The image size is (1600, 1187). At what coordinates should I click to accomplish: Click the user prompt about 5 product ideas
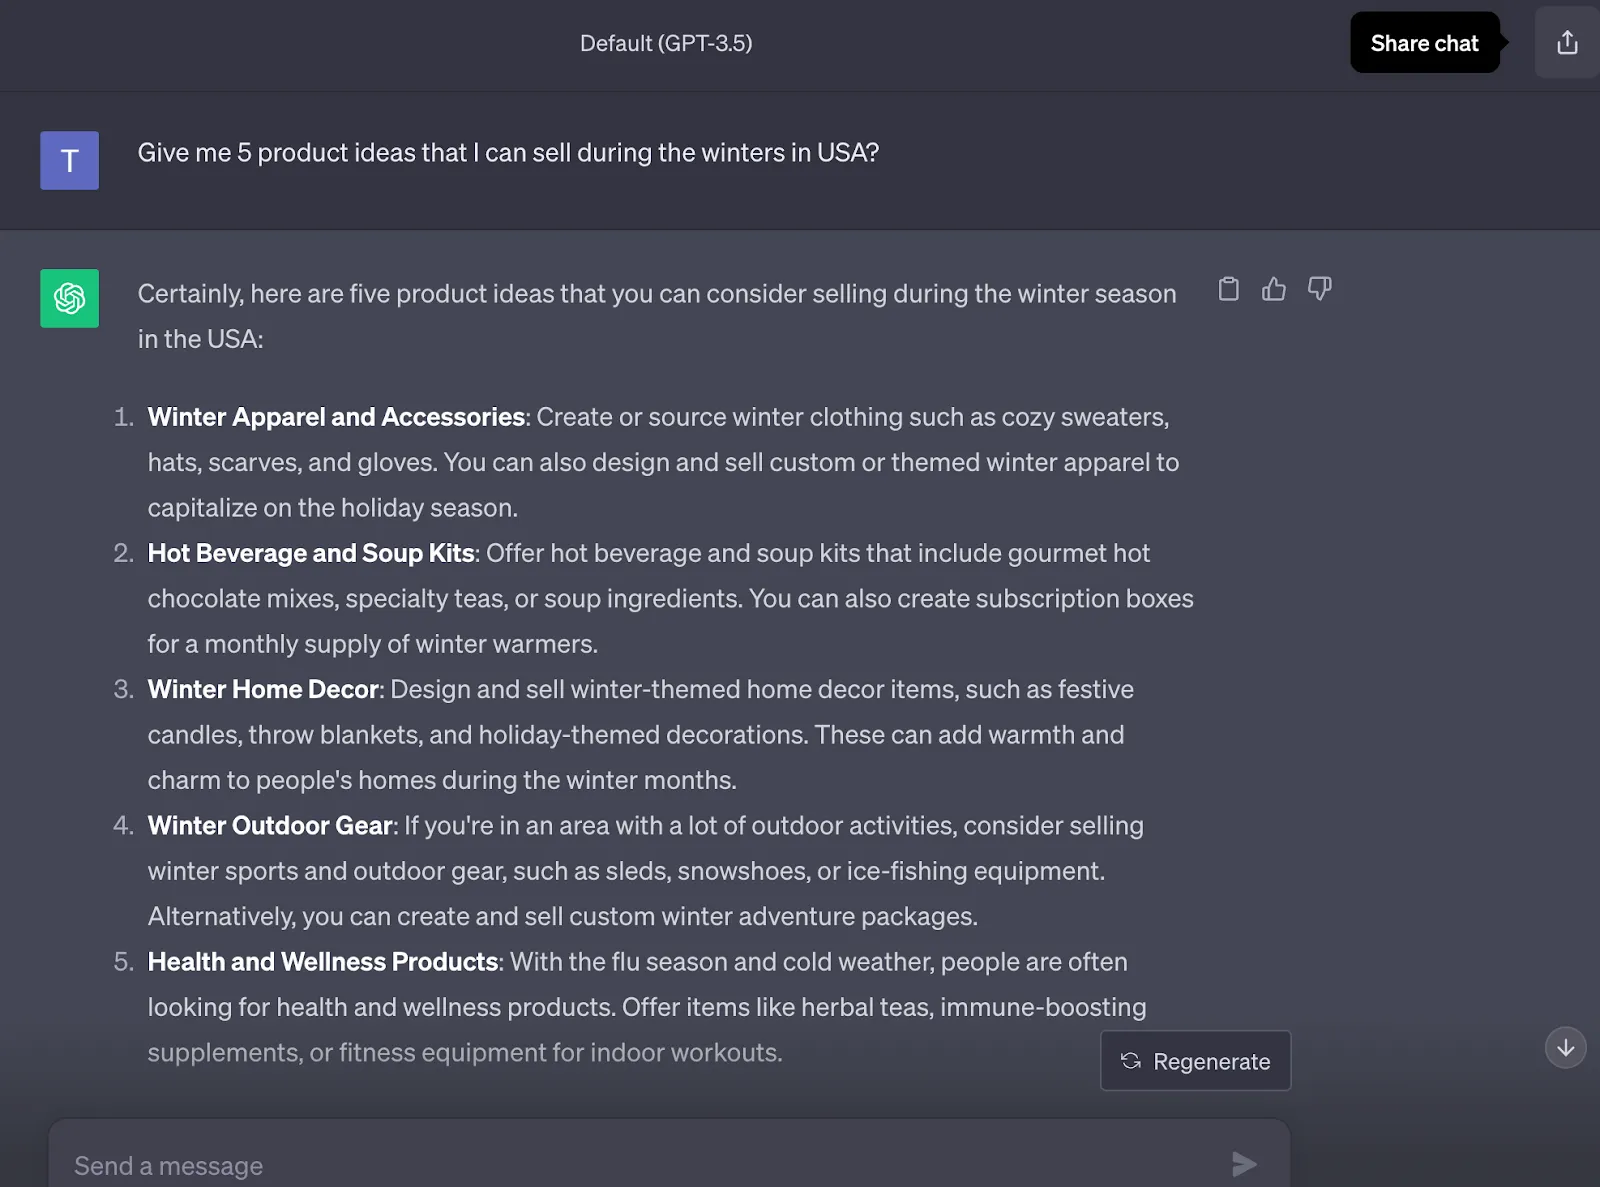508,152
